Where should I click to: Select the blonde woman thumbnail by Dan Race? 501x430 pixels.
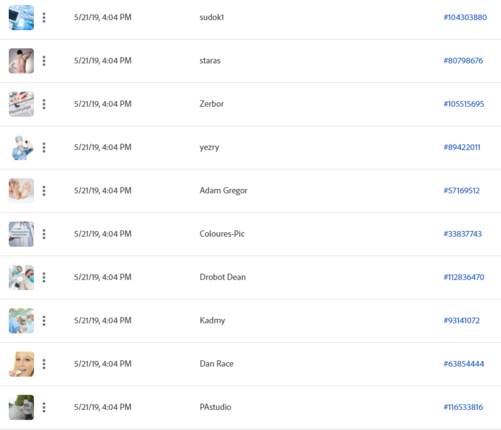[21, 364]
